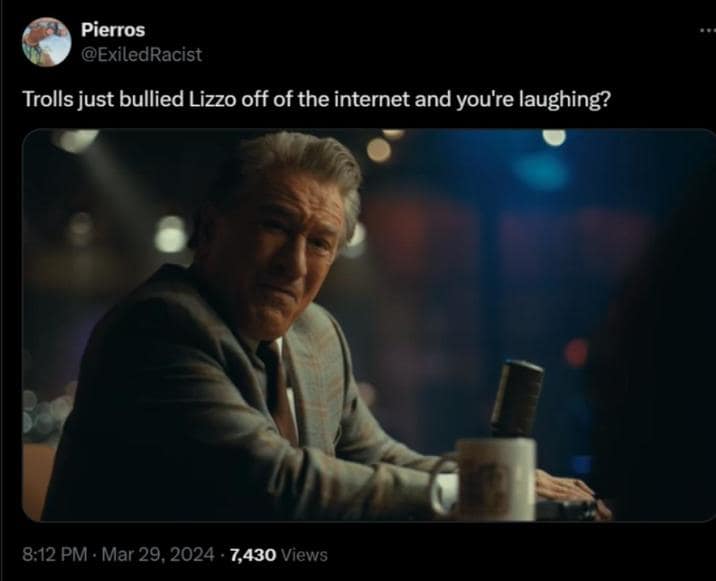Click the tweet text about Lizzo
The height and width of the screenshot is (581, 716).
316,100
